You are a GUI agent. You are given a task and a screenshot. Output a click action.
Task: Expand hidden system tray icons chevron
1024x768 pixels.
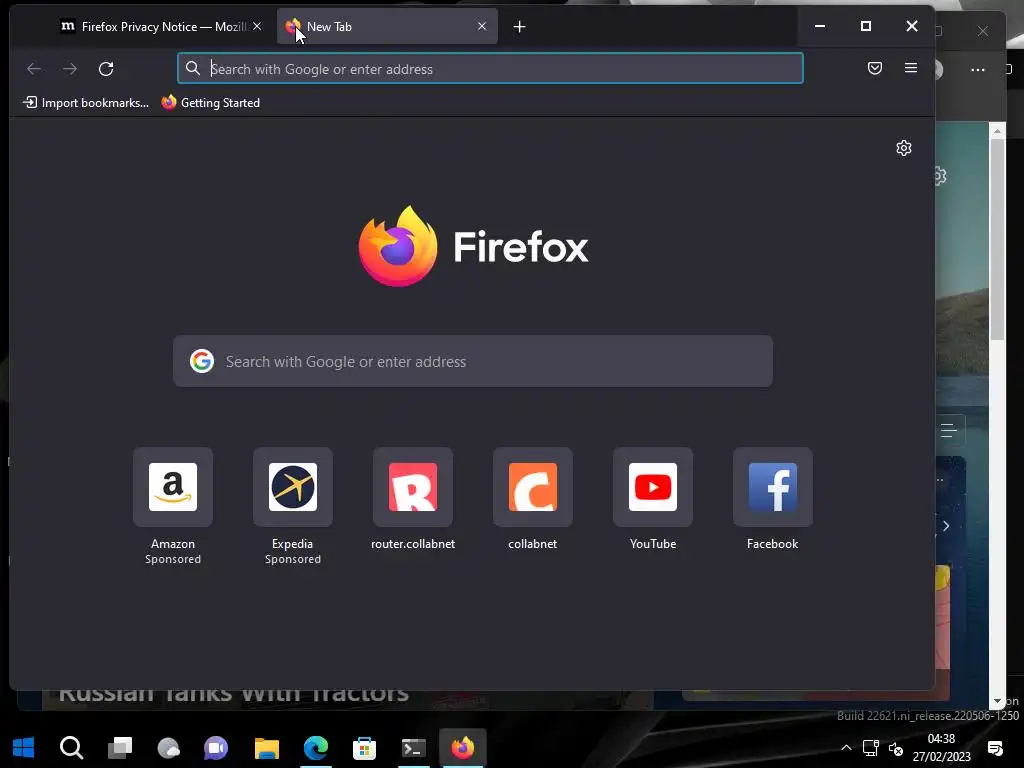click(x=846, y=748)
